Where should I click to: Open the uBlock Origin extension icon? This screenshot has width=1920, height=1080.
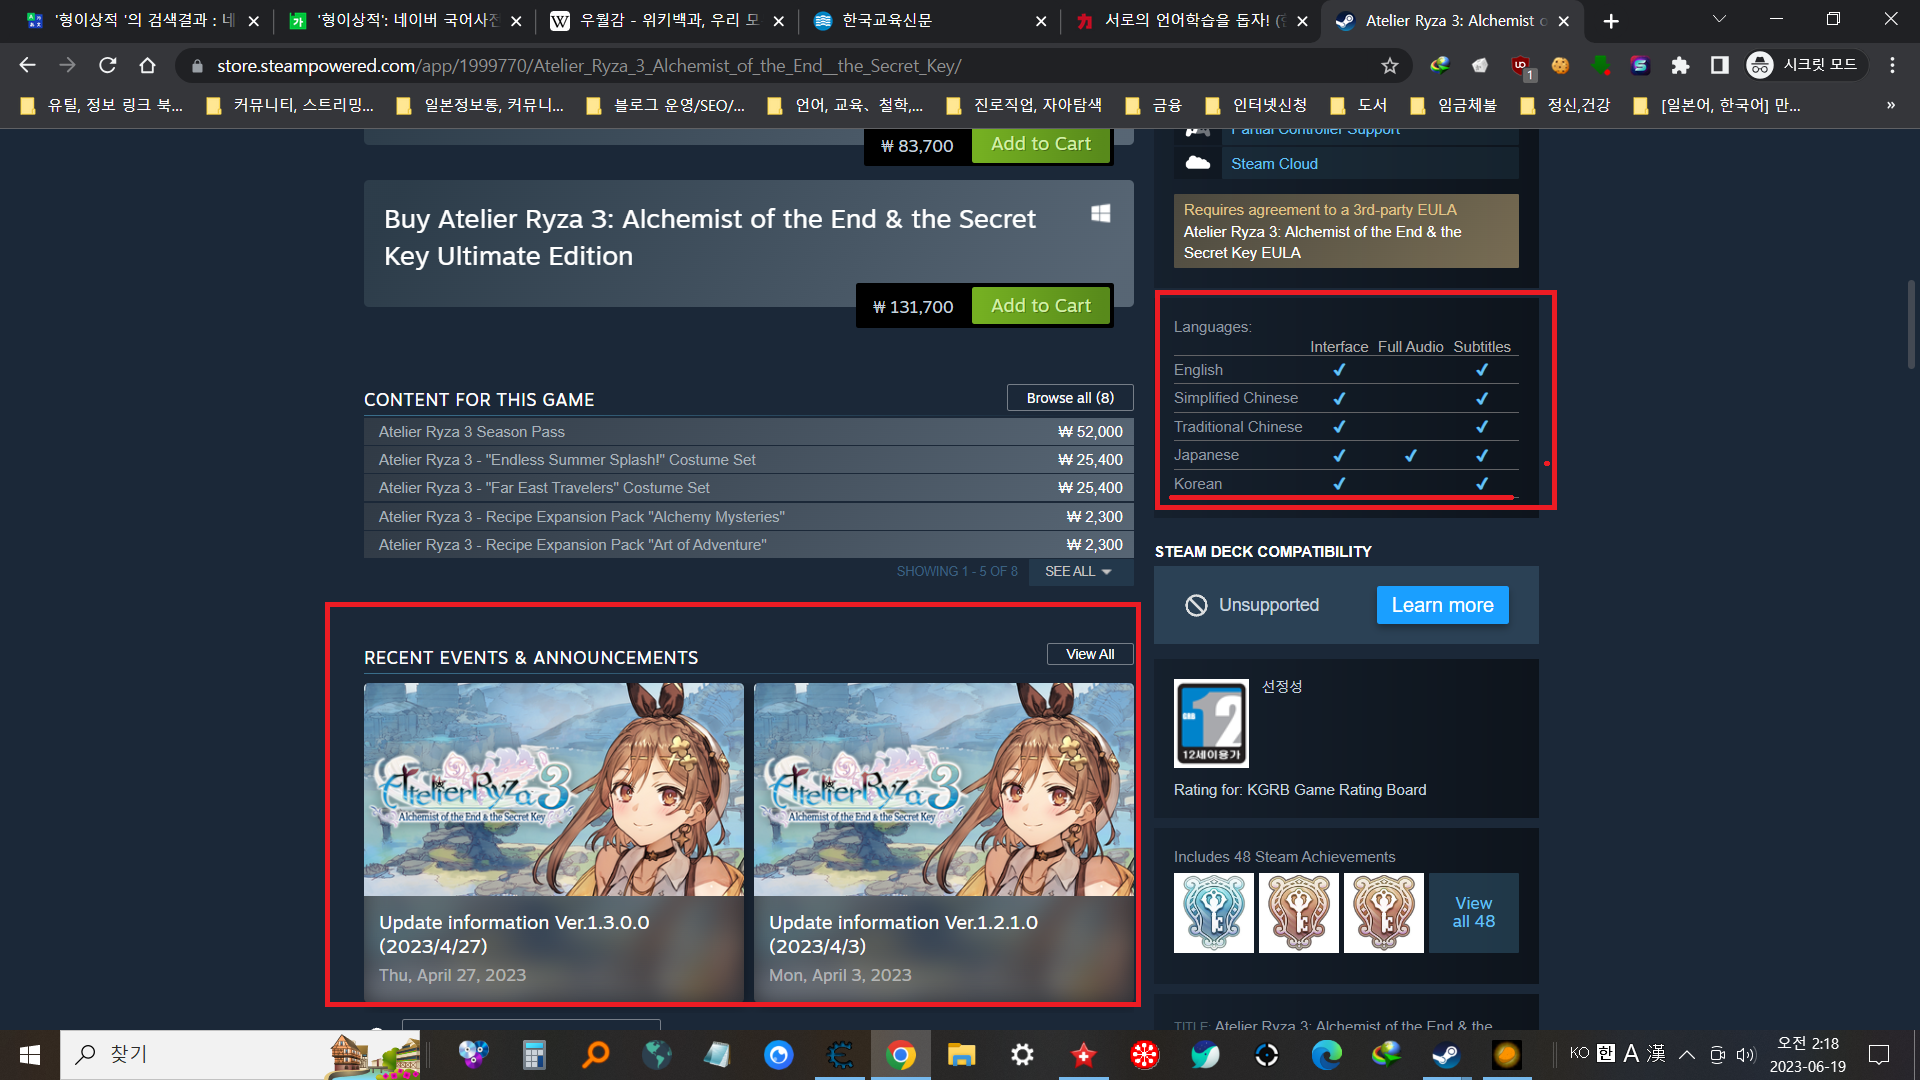(x=1521, y=66)
